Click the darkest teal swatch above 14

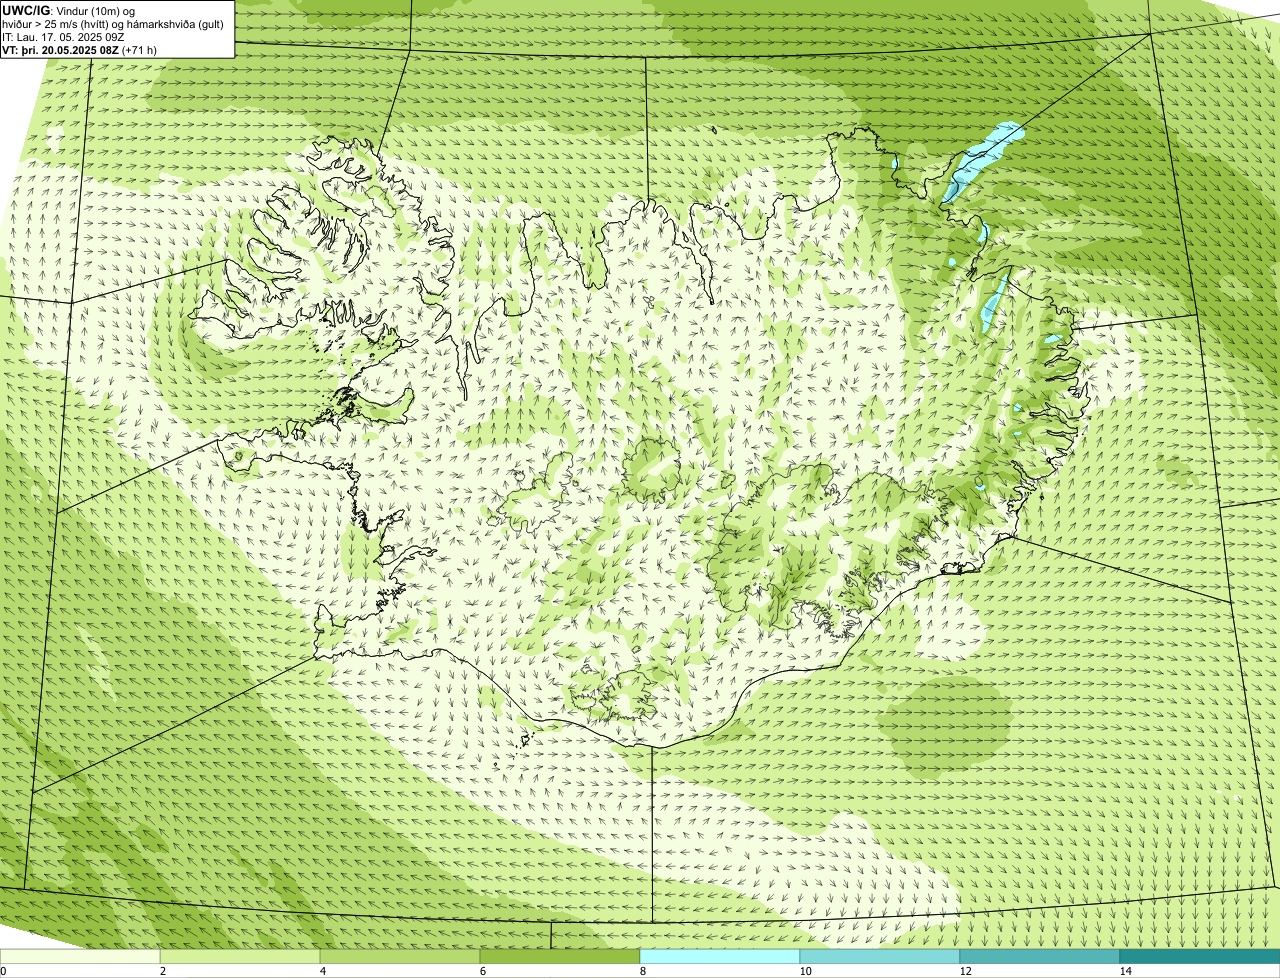[x=1200, y=956]
